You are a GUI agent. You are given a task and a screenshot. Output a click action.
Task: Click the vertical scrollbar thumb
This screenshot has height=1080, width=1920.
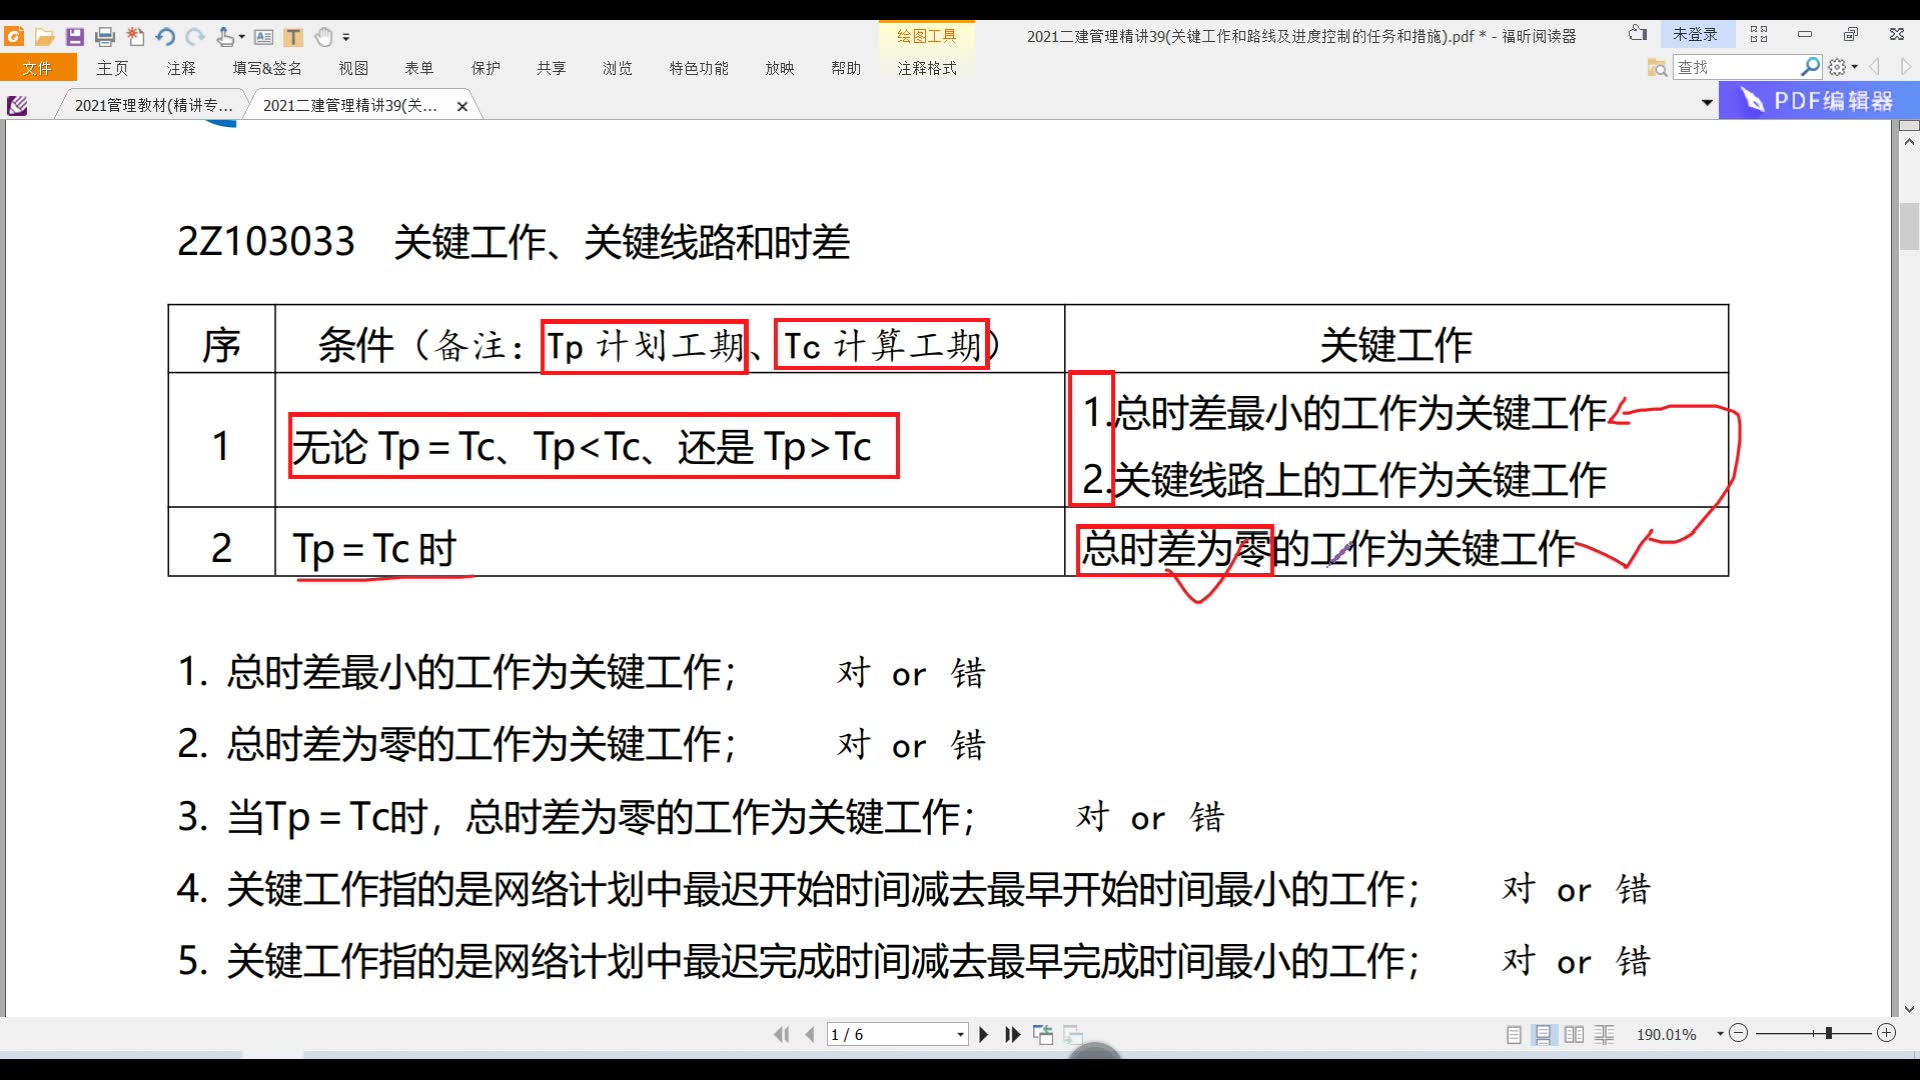[x=1909, y=226]
